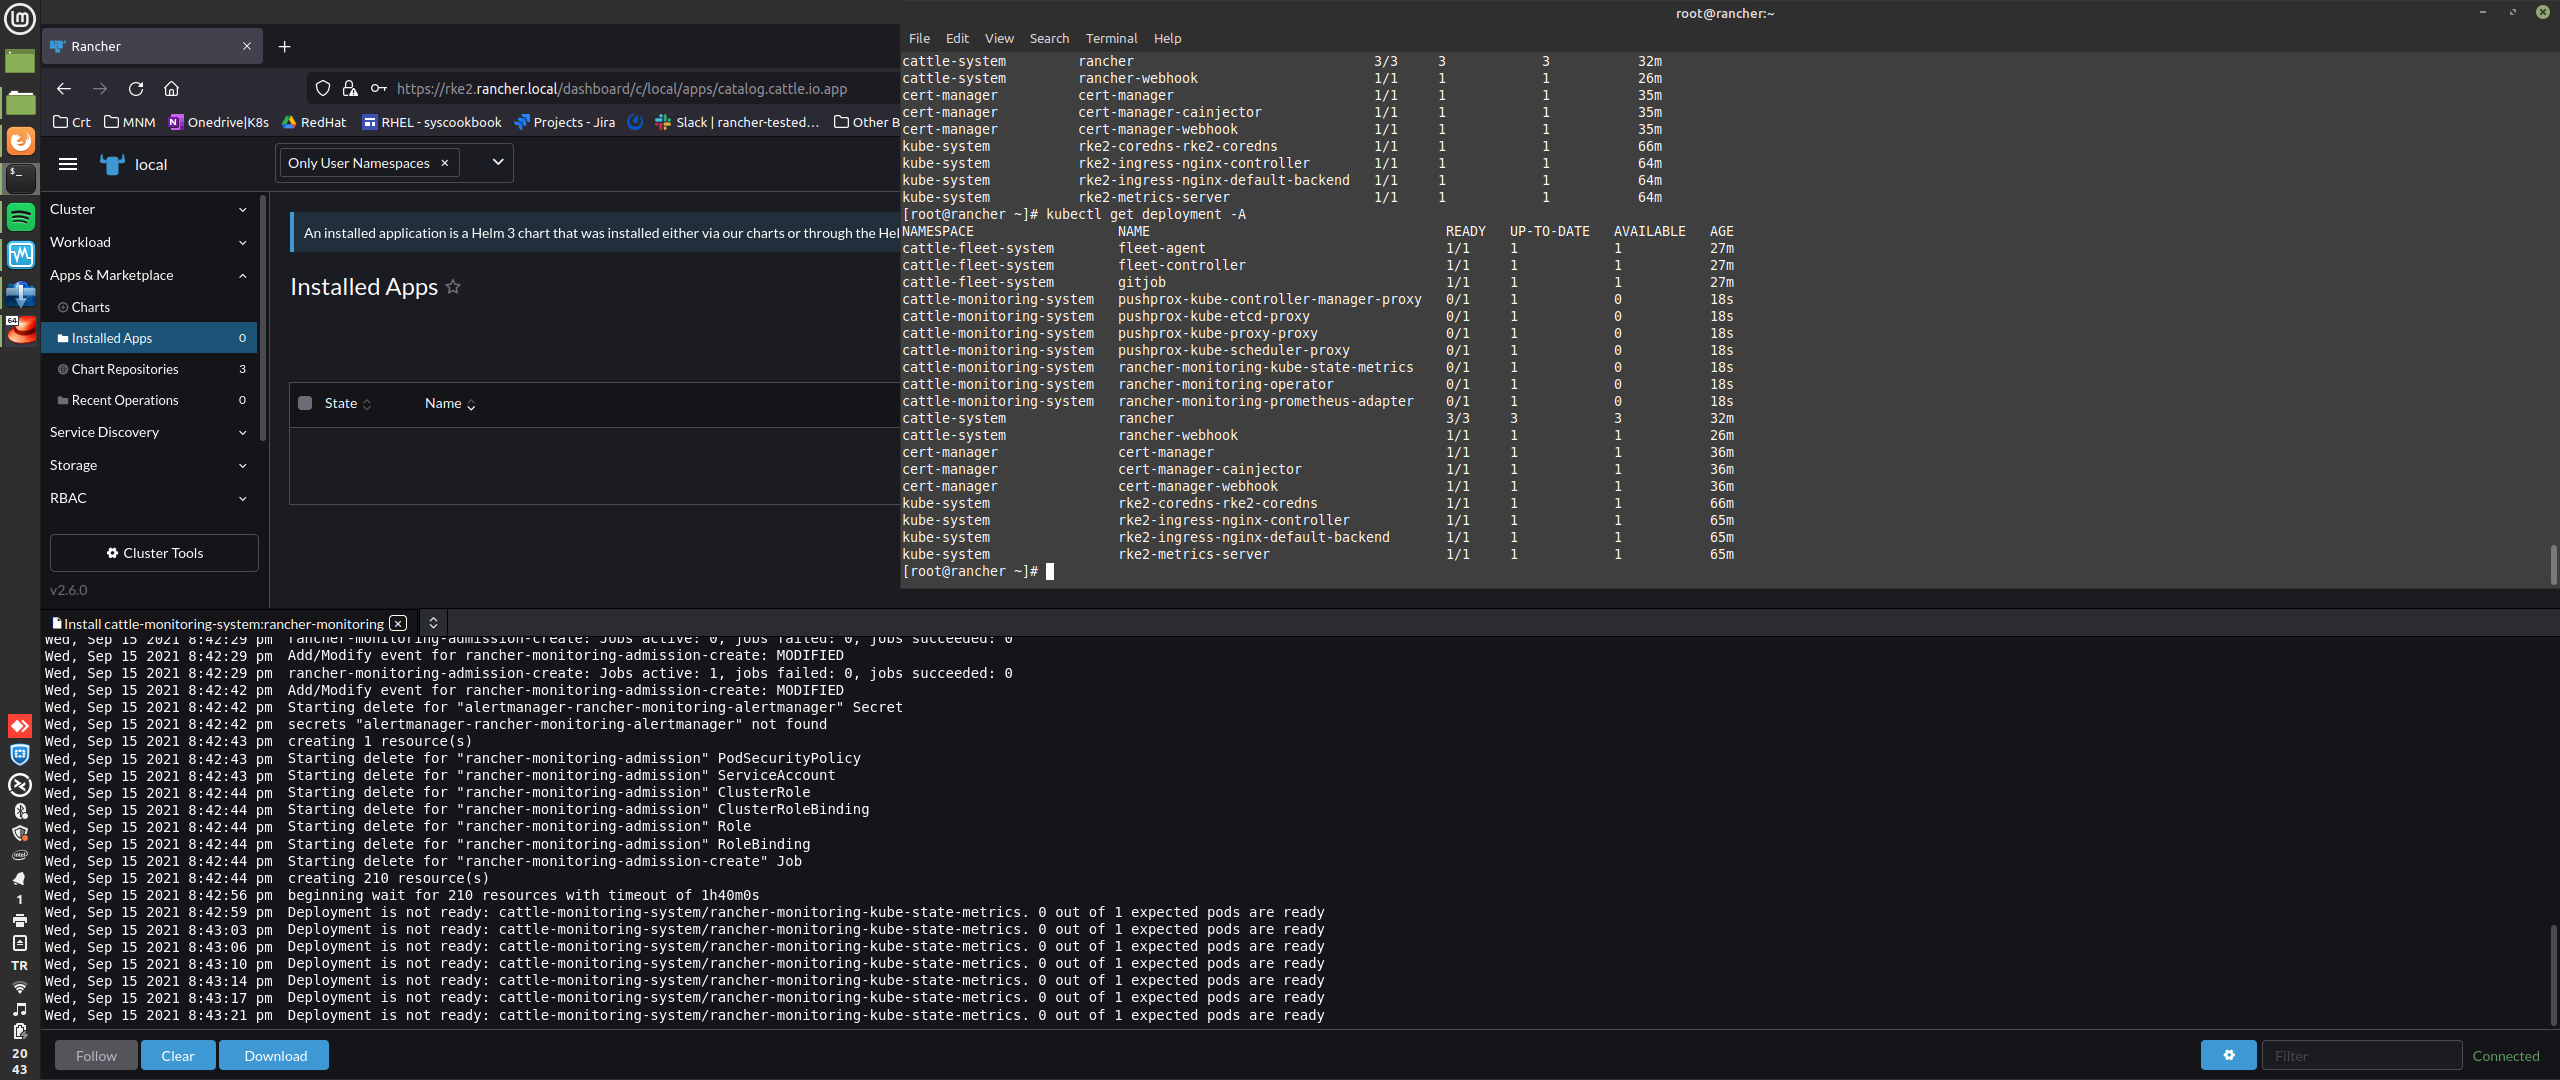Expand the RBAC section

149,498
